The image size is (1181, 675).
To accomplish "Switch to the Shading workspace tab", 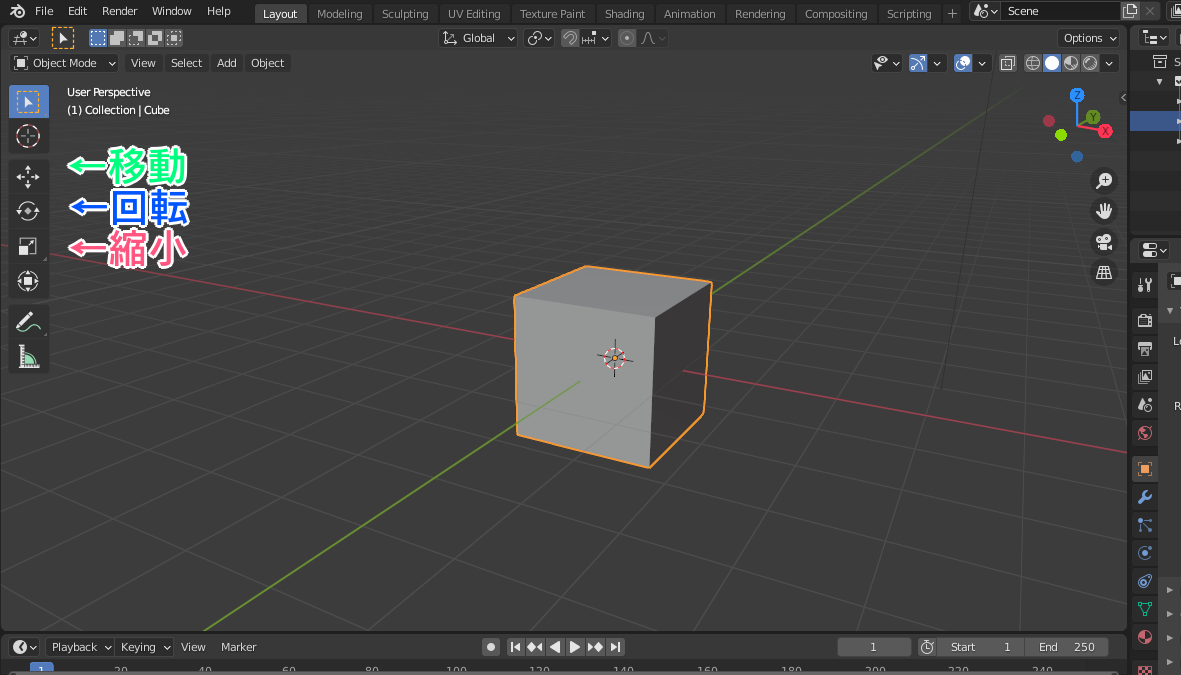I will [x=624, y=14].
